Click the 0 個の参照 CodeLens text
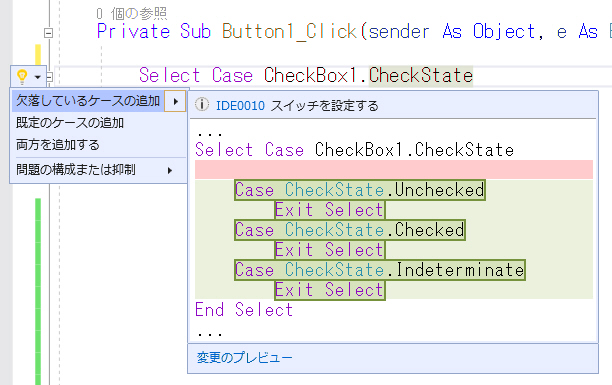612x385 pixels. [x=132, y=14]
